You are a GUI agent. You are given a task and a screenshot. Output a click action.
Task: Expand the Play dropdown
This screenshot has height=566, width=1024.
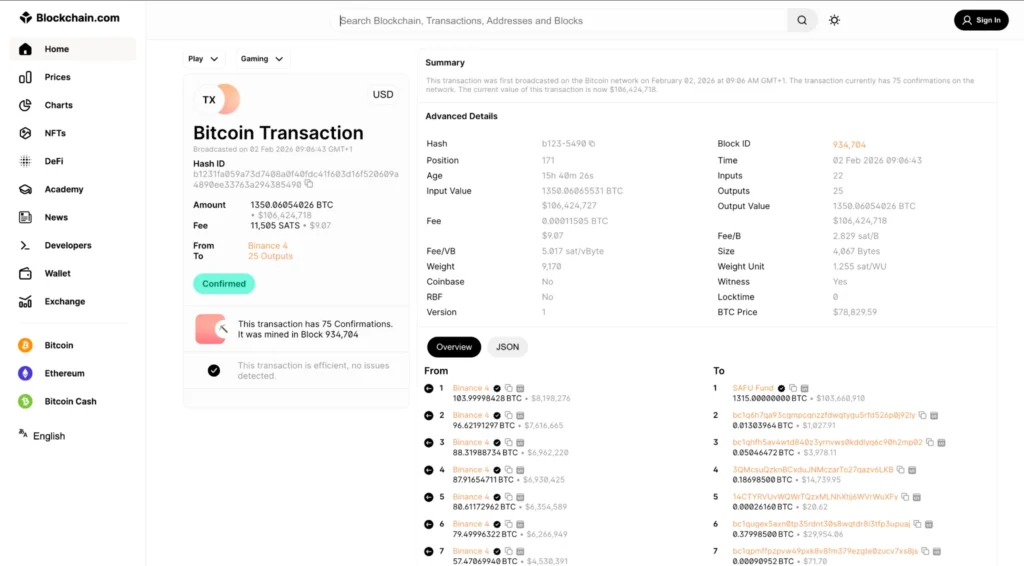coord(203,59)
